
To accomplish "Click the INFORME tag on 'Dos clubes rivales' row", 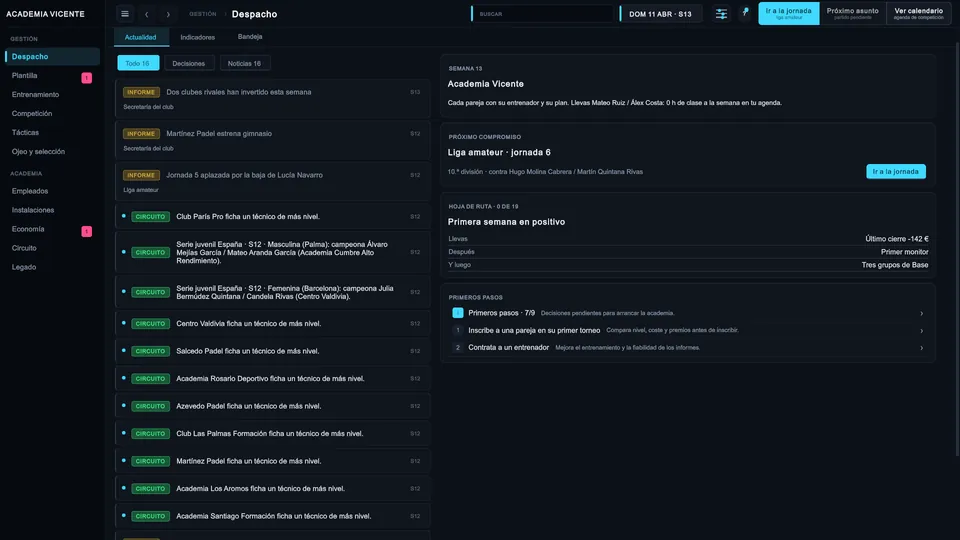I will click(x=141, y=92).
